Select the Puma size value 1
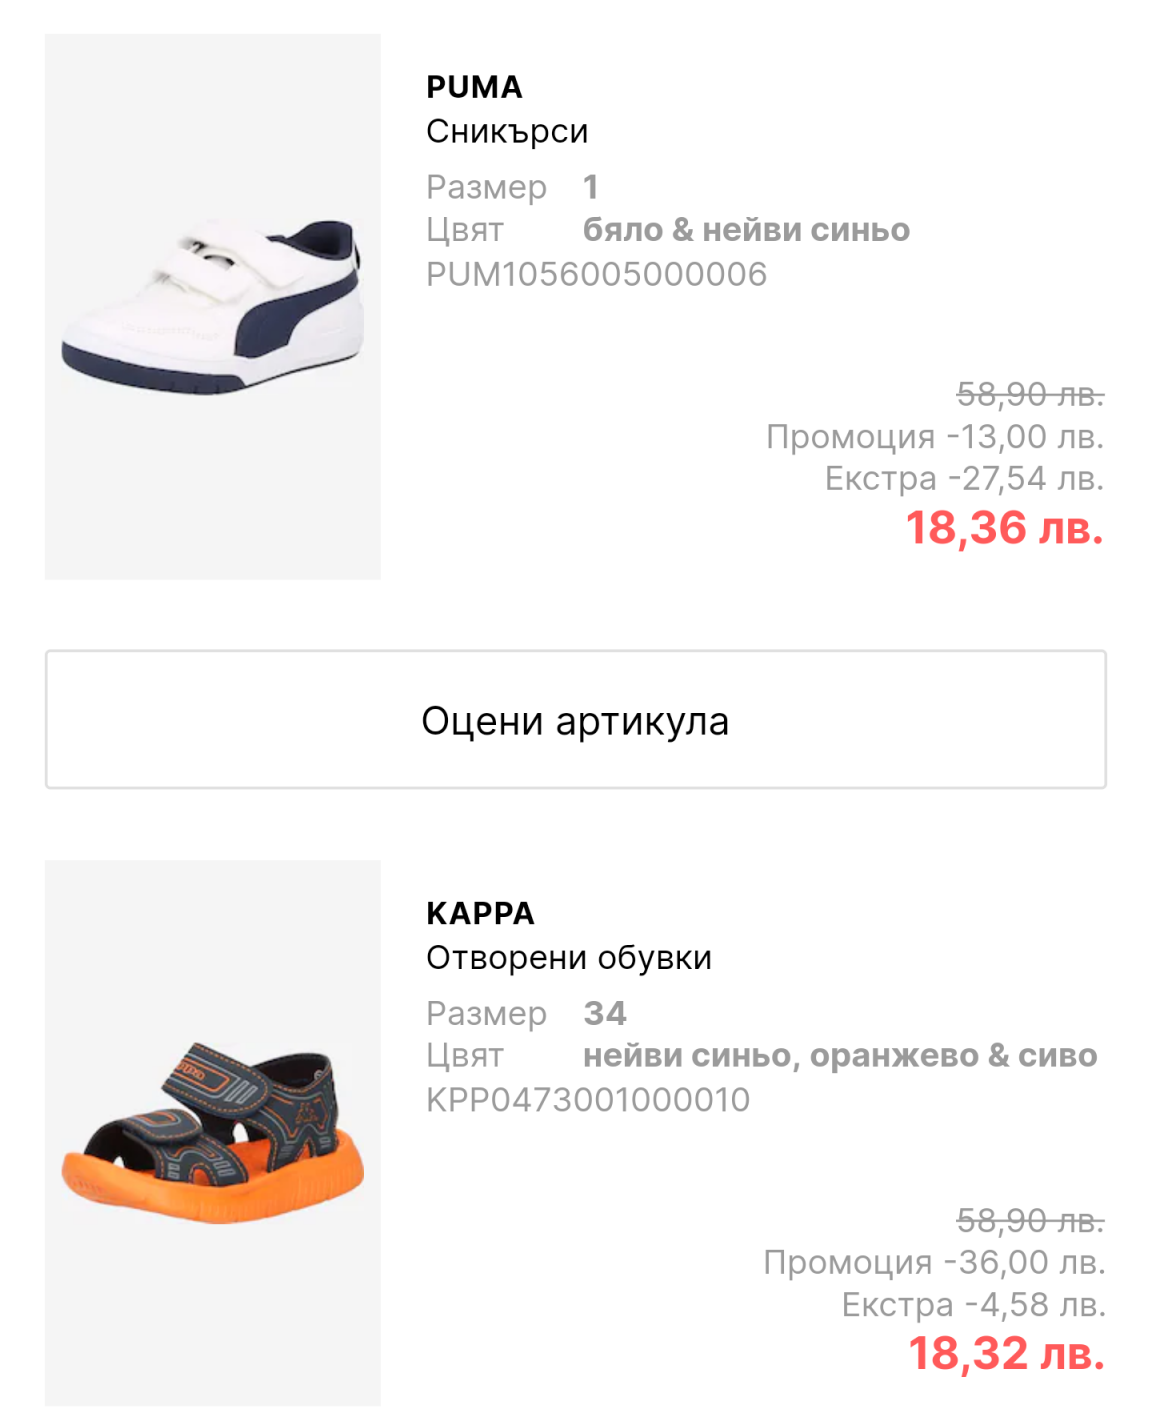Screen dimensions: 1152x1415 coord(591,187)
